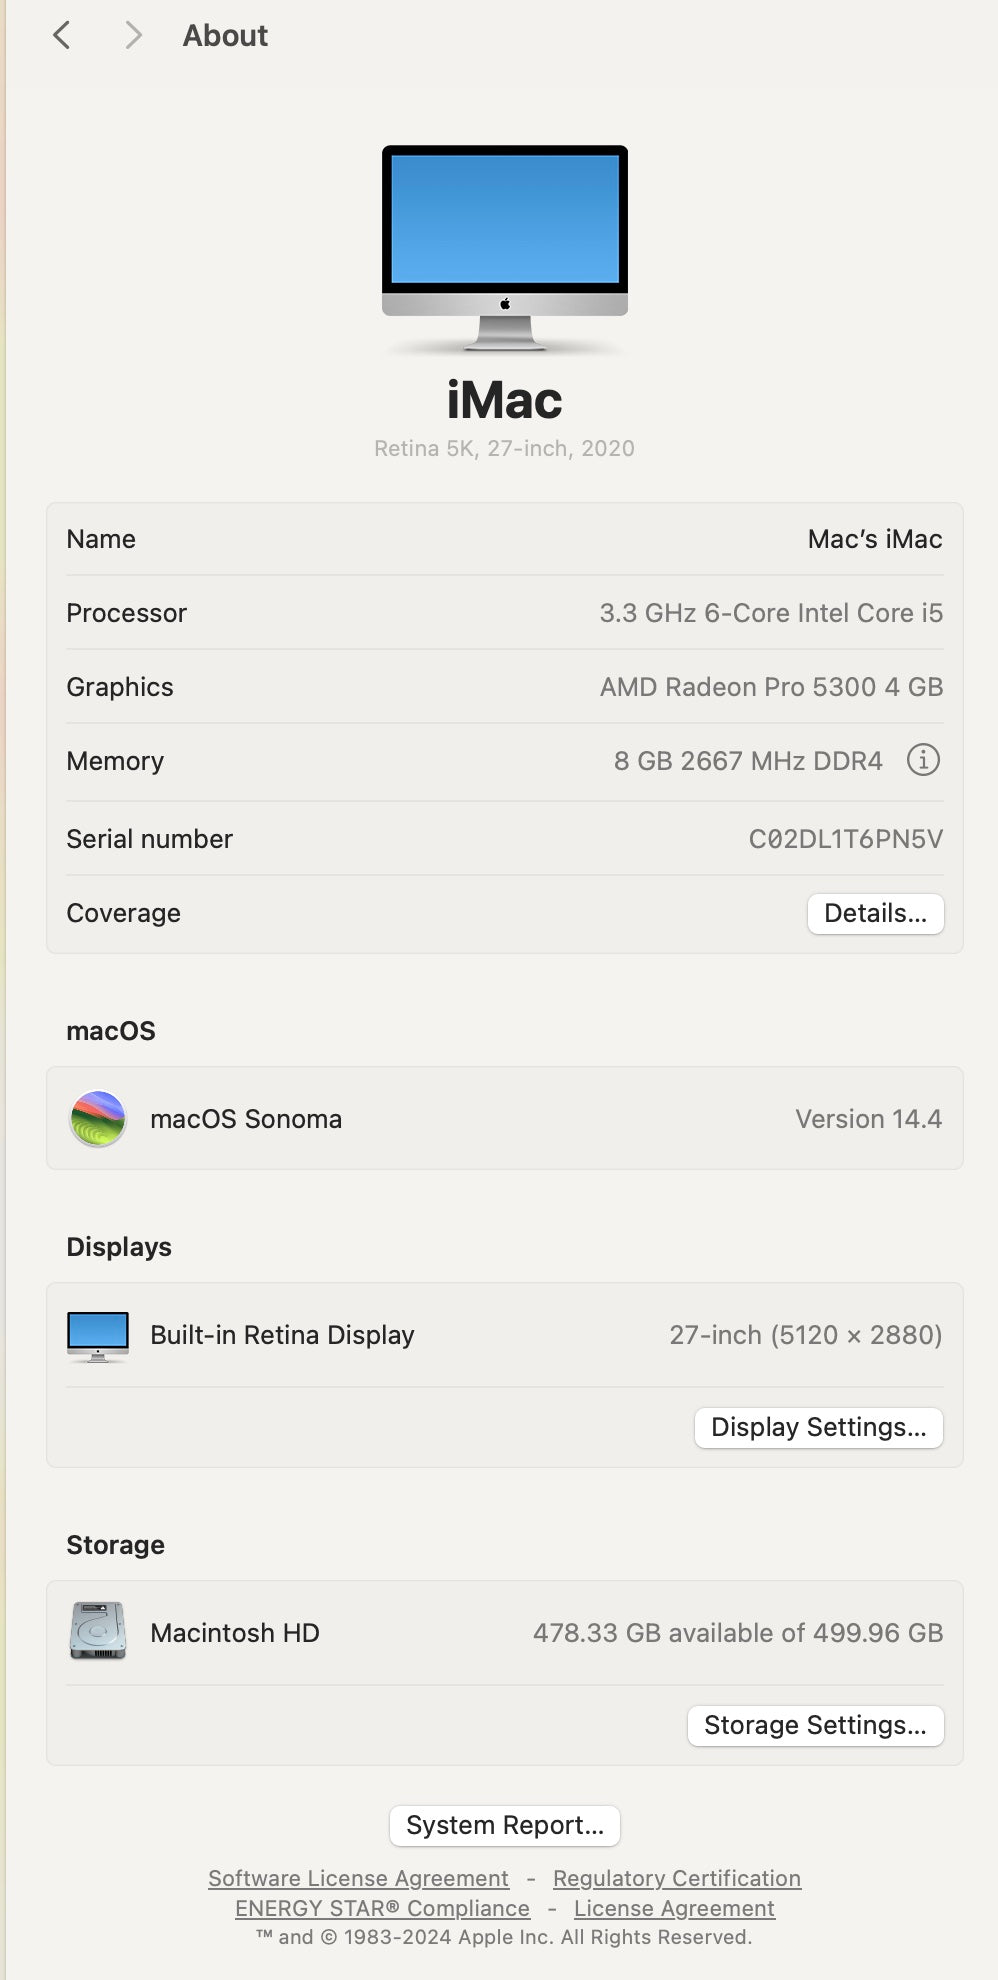998x1980 pixels.
Task: Click the computer name Mac's iMac
Action: click(x=875, y=539)
